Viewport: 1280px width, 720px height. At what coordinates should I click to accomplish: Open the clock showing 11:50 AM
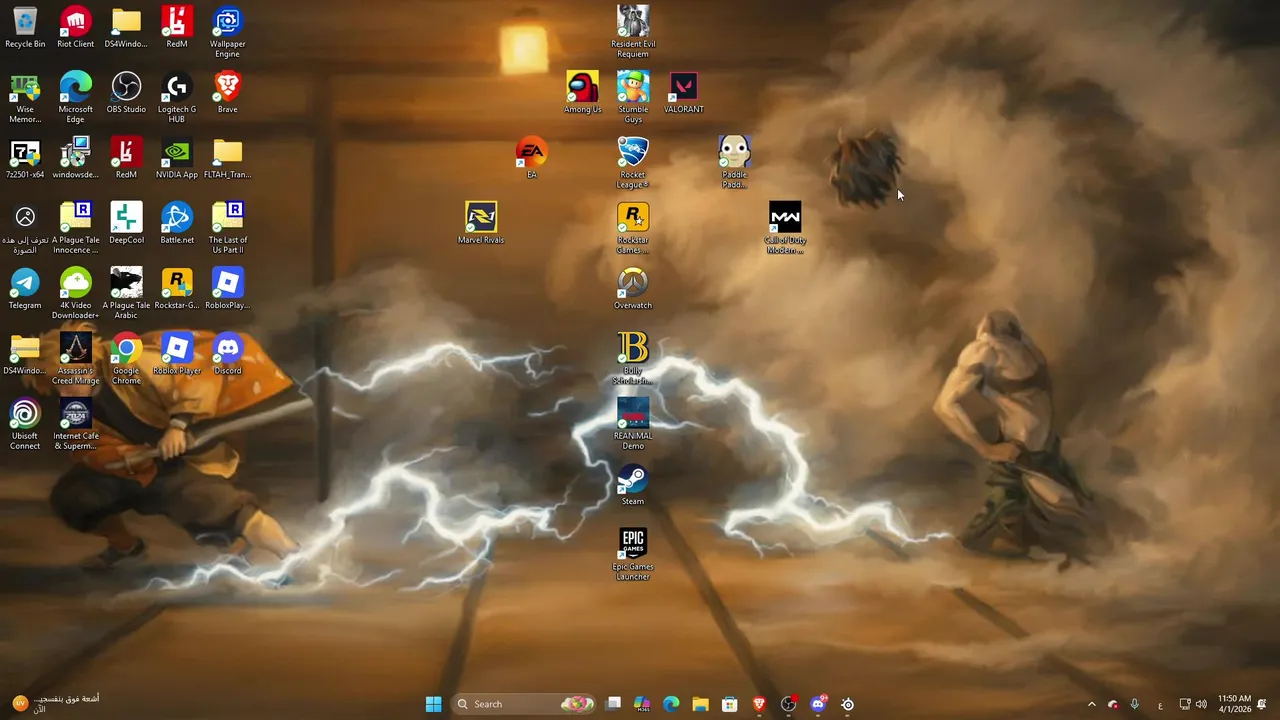pyautogui.click(x=1234, y=704)
